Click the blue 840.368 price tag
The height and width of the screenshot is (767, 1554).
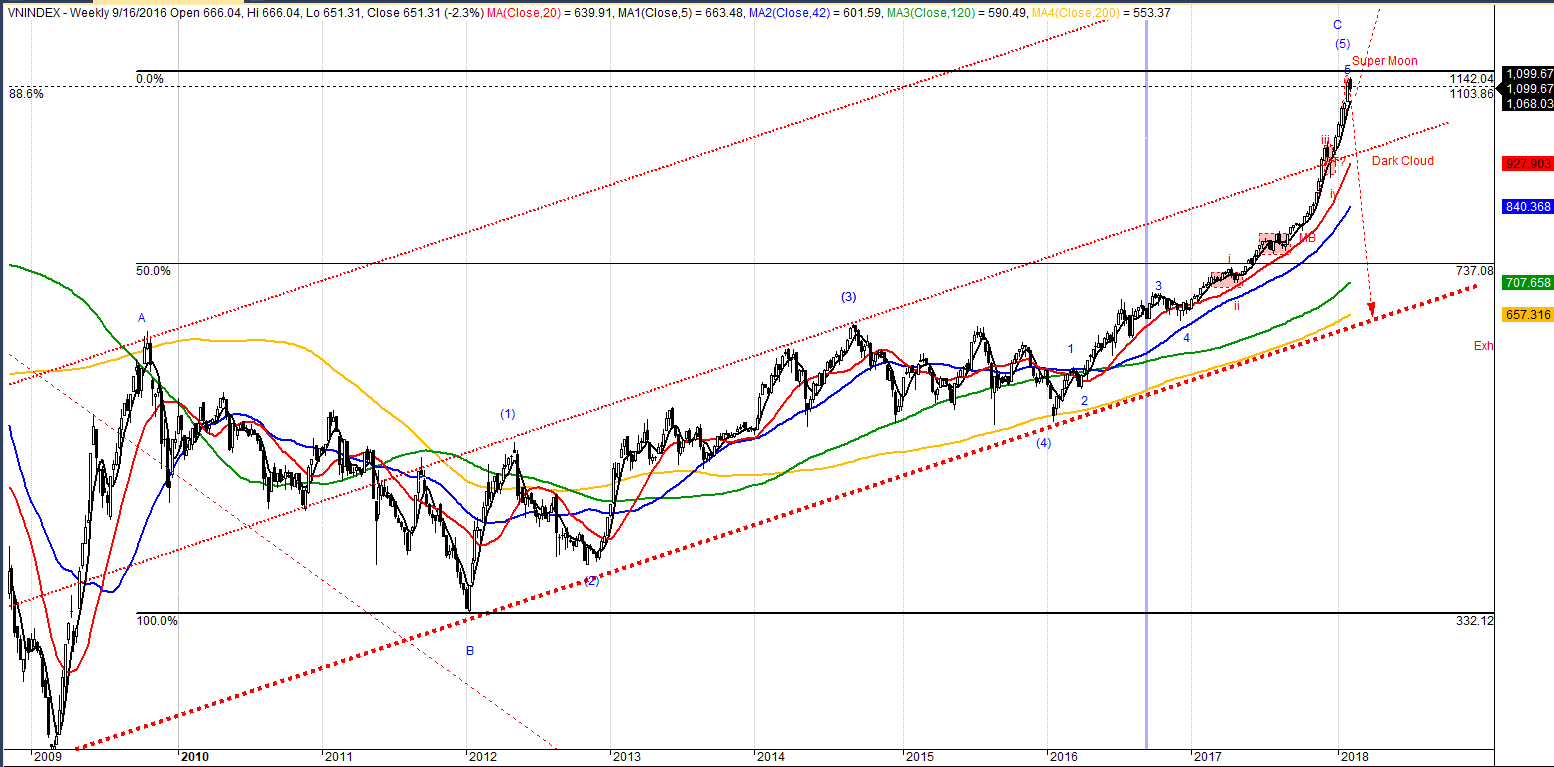(x=1526, y=207)
